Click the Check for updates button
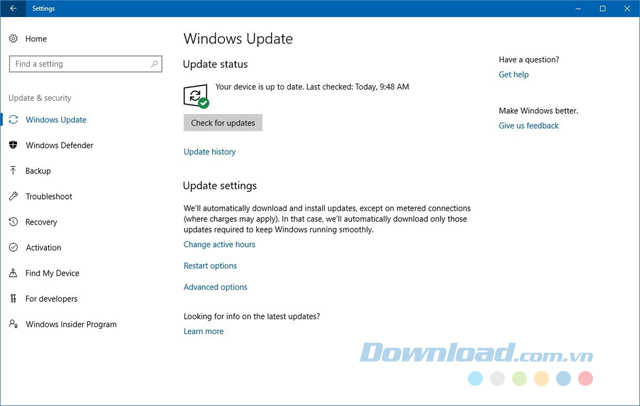The image size is (640, 406). click(x=223, y=123)
